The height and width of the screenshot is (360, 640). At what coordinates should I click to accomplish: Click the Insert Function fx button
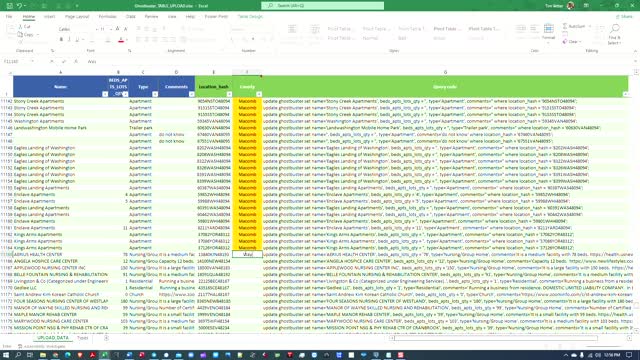pos(76,62)
